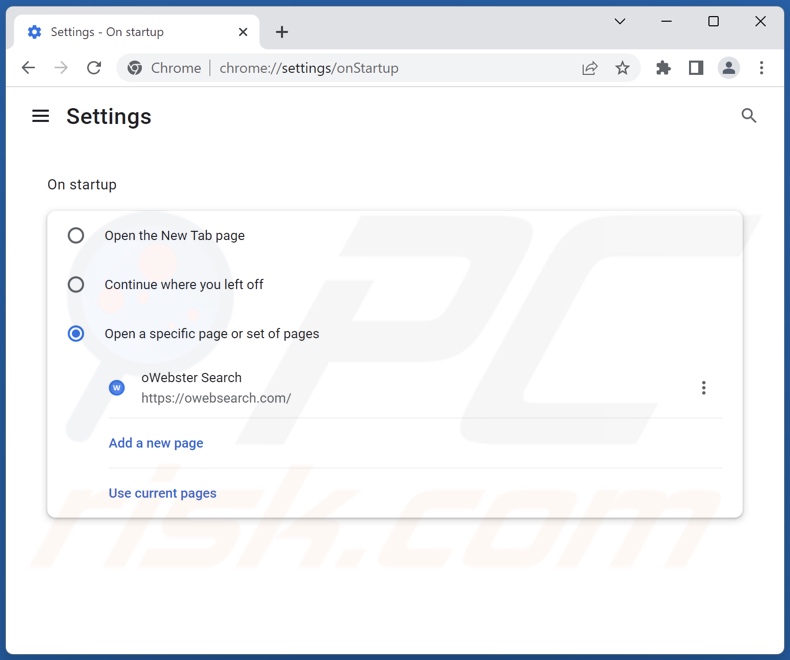Search settings with the magnifier icon
790x660 pixels.
[749, 116]
